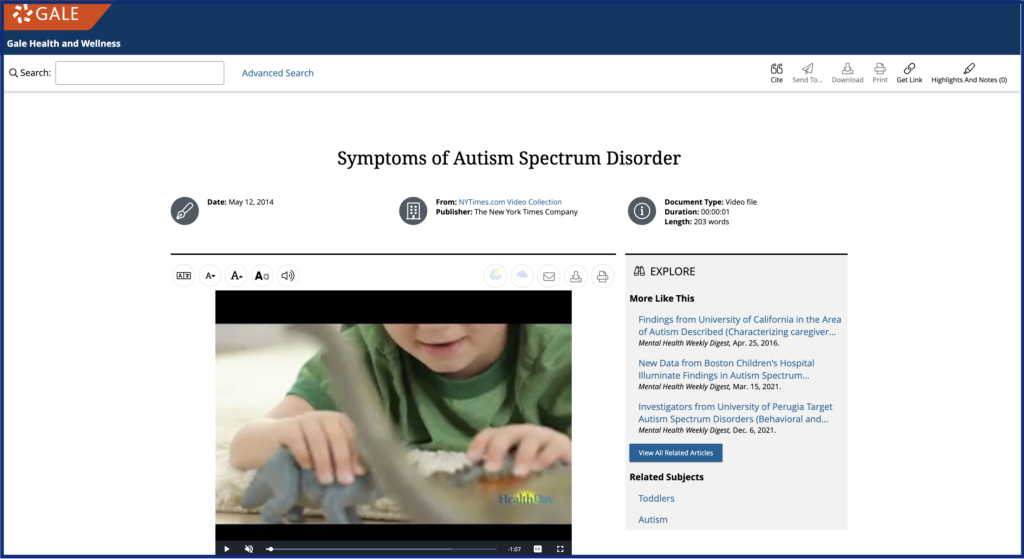Increase font size with larger A button
The height and width of the screenshot is (559, 1024).
(x=236, y=276)
